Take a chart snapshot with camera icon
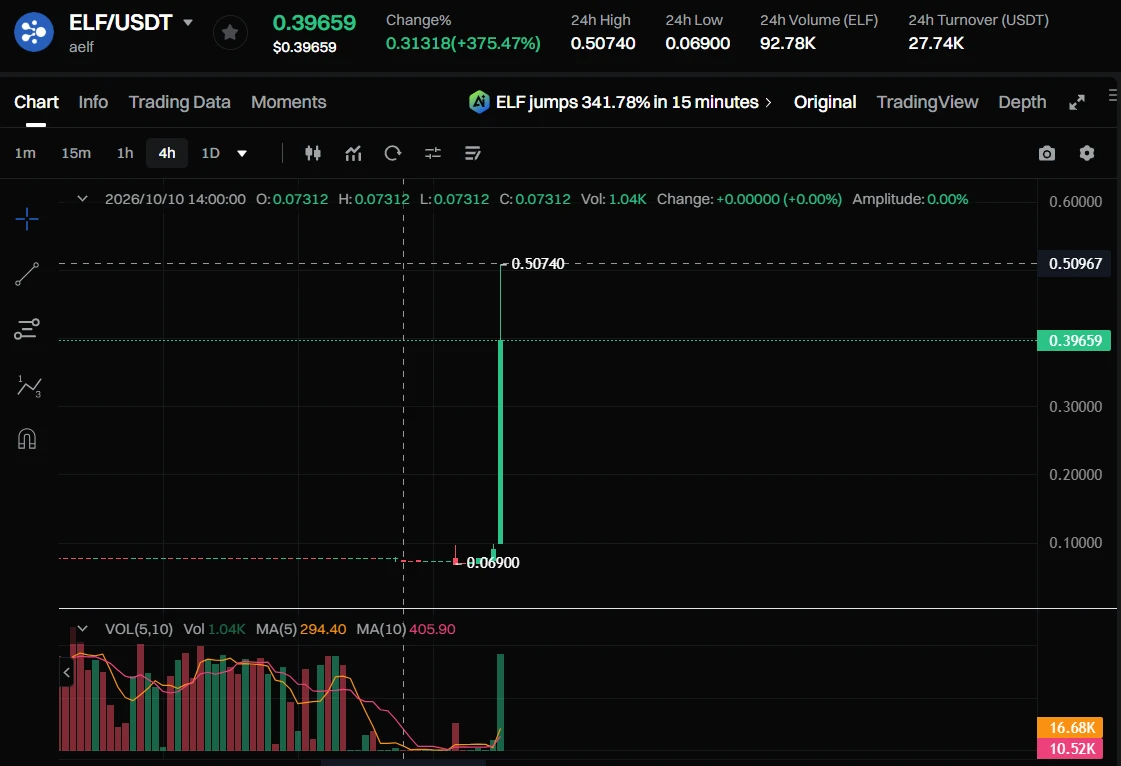This screenshot has width=1121, height=766. coord(1047,153)
